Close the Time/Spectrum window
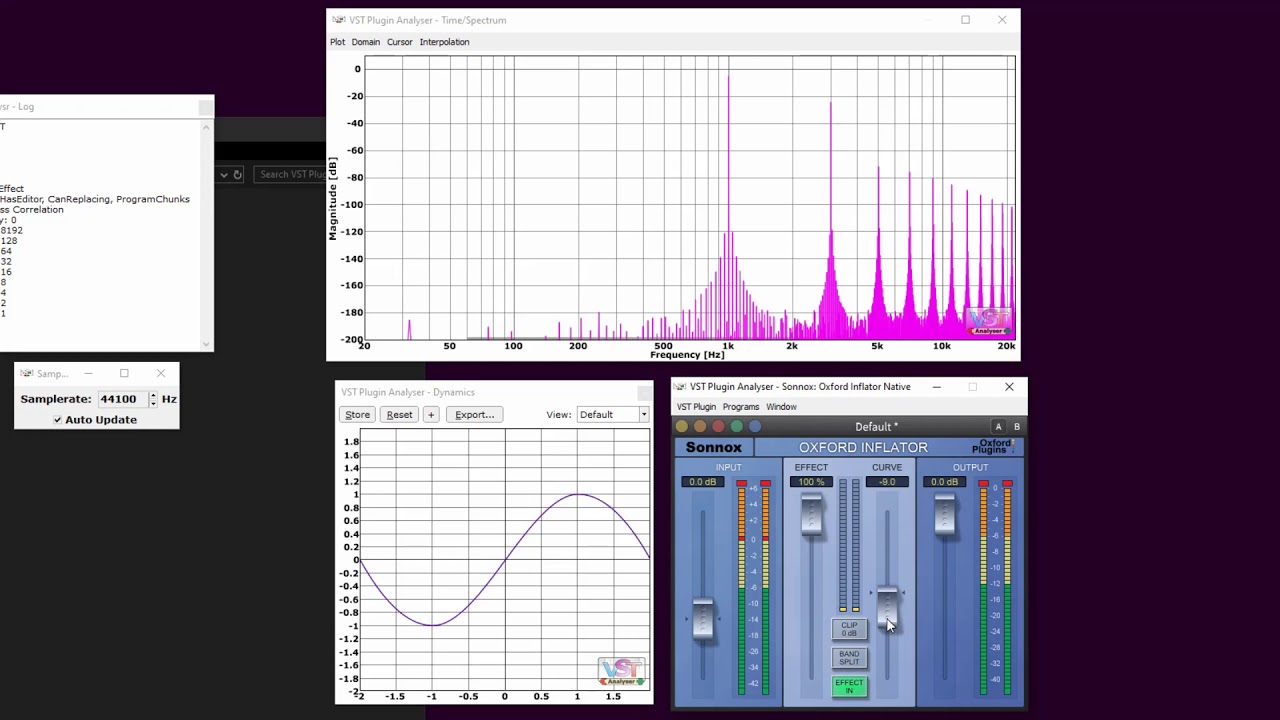The width and height of the screenshot is (1280, 720). point(1002,20)
